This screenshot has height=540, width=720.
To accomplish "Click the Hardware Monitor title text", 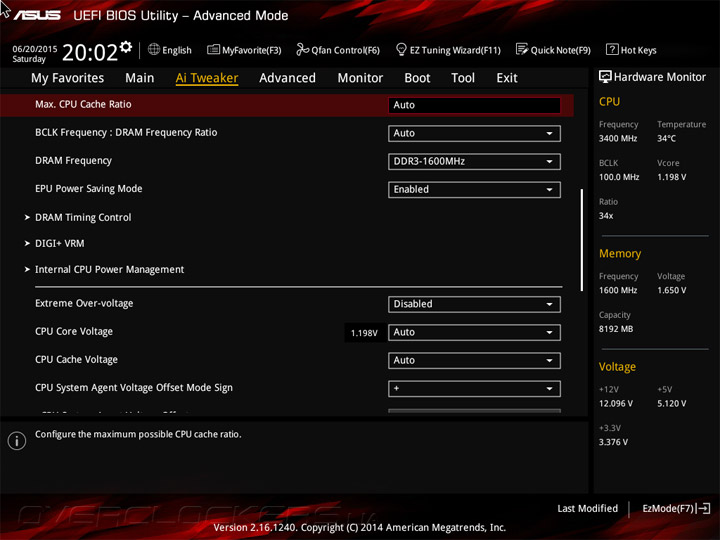I will 660,77.
